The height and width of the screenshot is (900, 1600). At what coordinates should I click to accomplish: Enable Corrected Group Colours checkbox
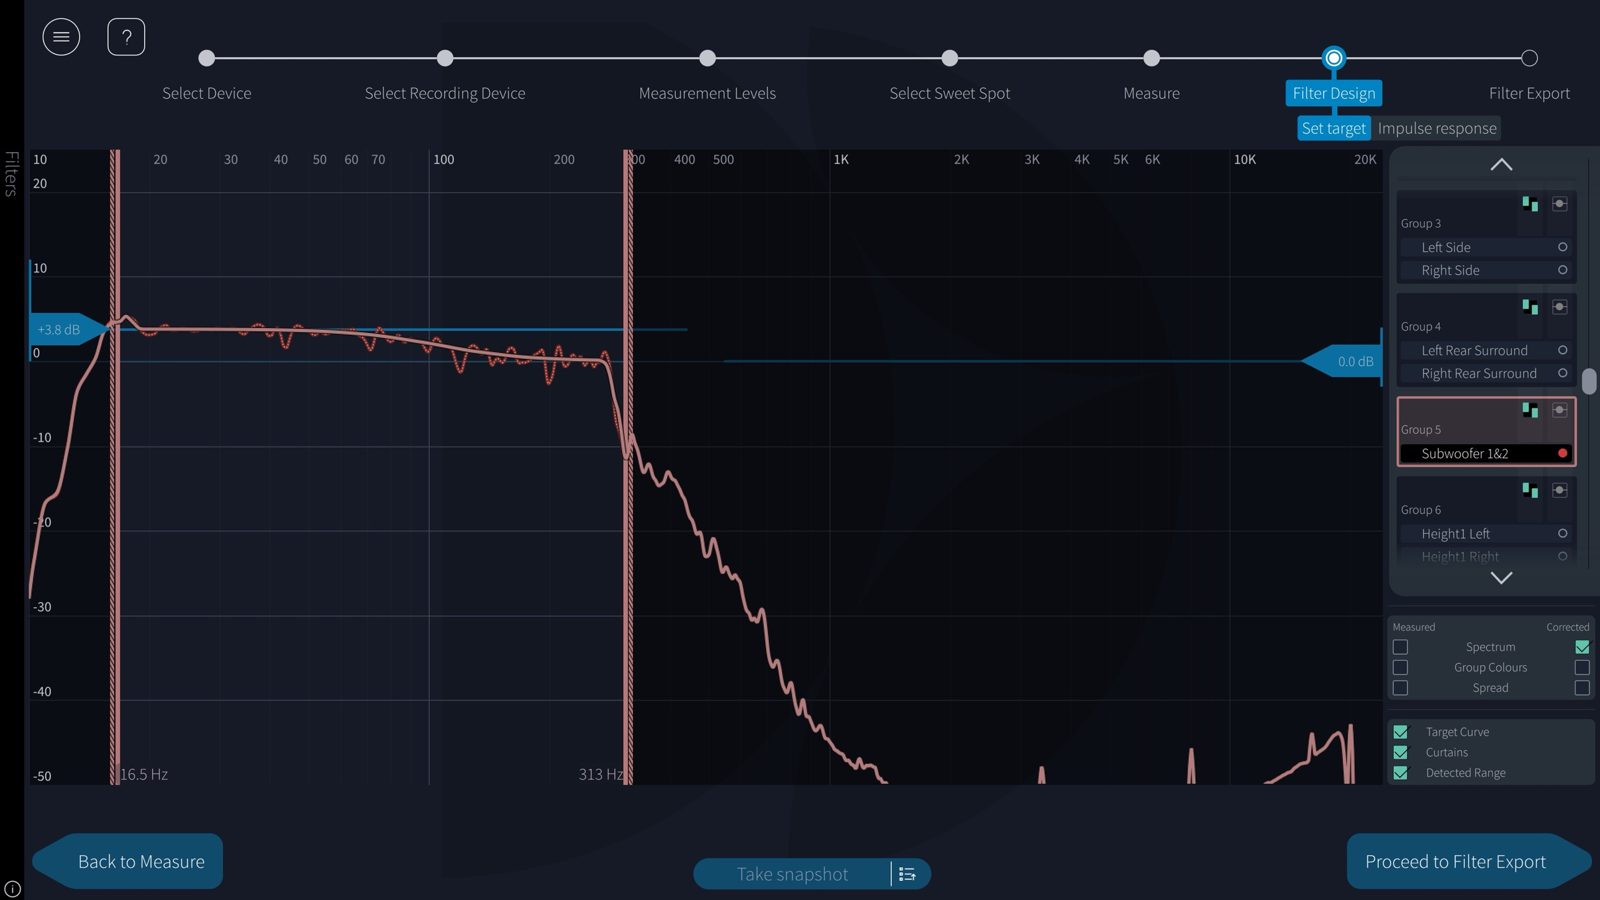[x=1582, y=667]
